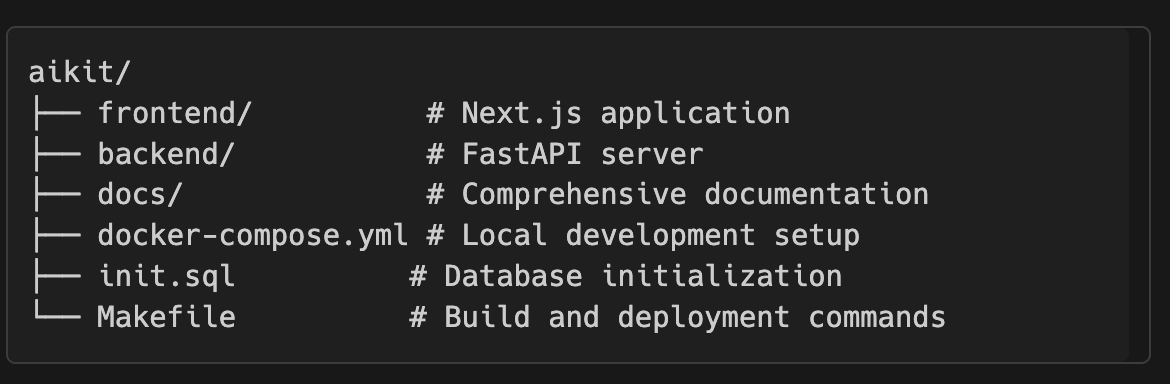Click the Makefile entry
Image resolution: width=1170 pixels, height=384 pixels.
point(166,317)
